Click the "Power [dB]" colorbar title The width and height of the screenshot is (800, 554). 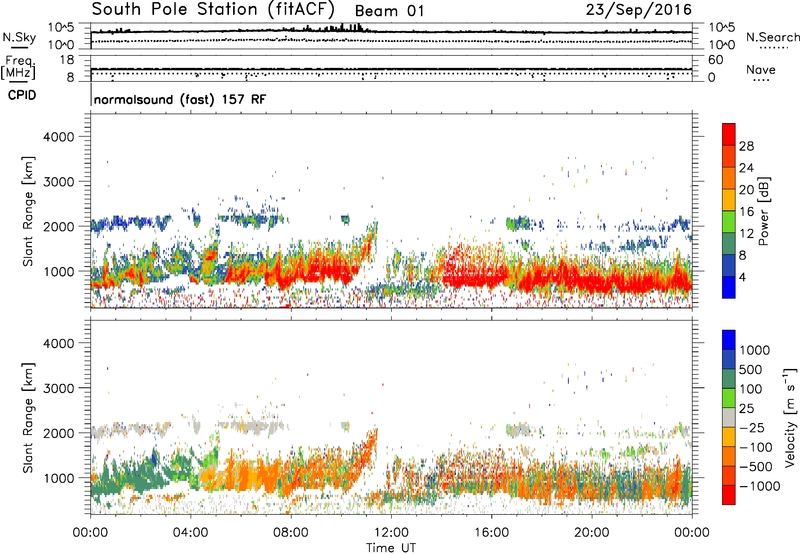763,211
